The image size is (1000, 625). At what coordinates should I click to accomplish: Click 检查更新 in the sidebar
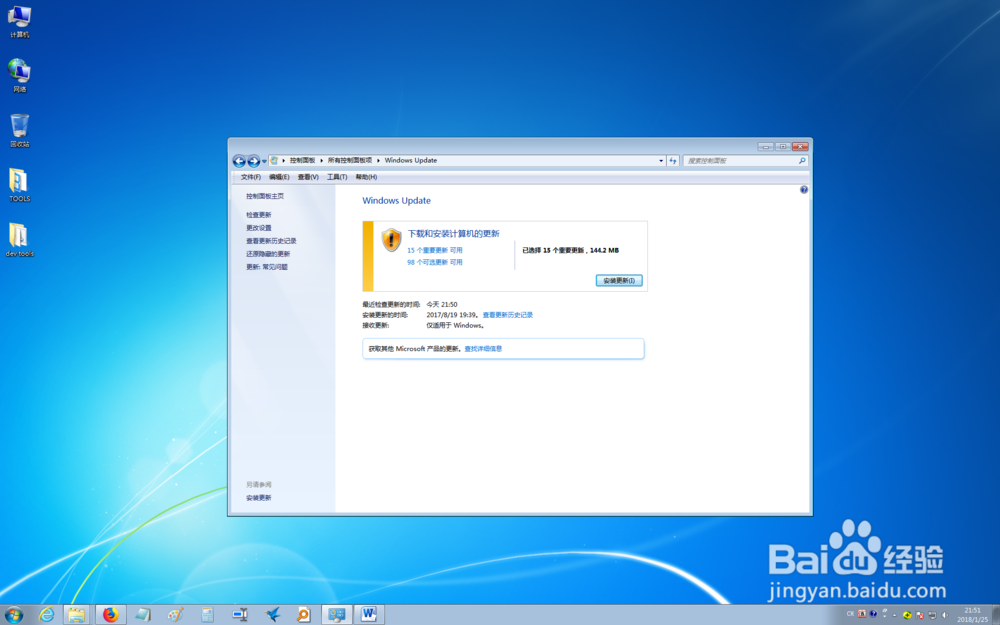click(x=258, y=215)
